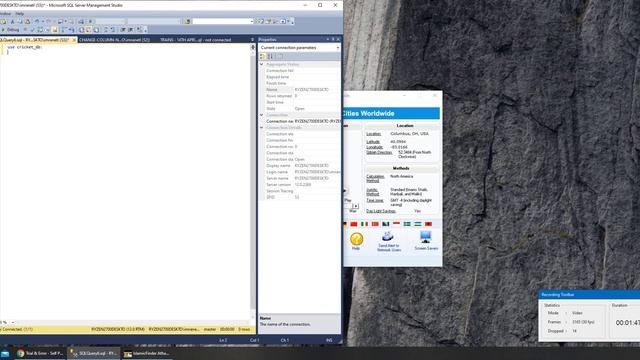640x360 pixels.
Task: Click the Increase indent icon
Action: point(131,29)
